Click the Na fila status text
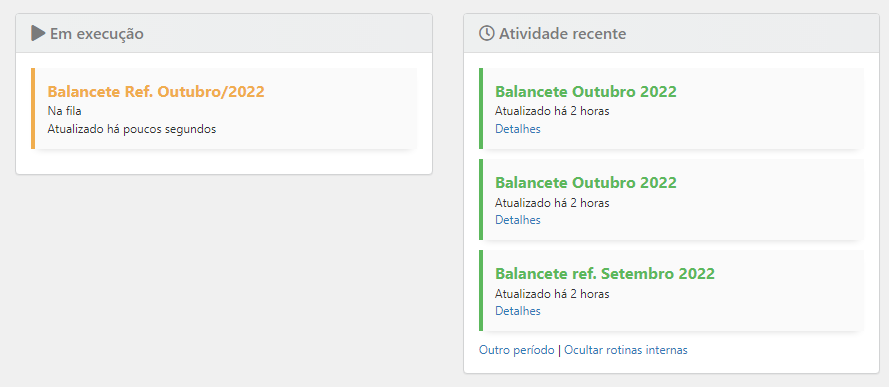Viewport: 889px width, 387px height. coord(64,111)
